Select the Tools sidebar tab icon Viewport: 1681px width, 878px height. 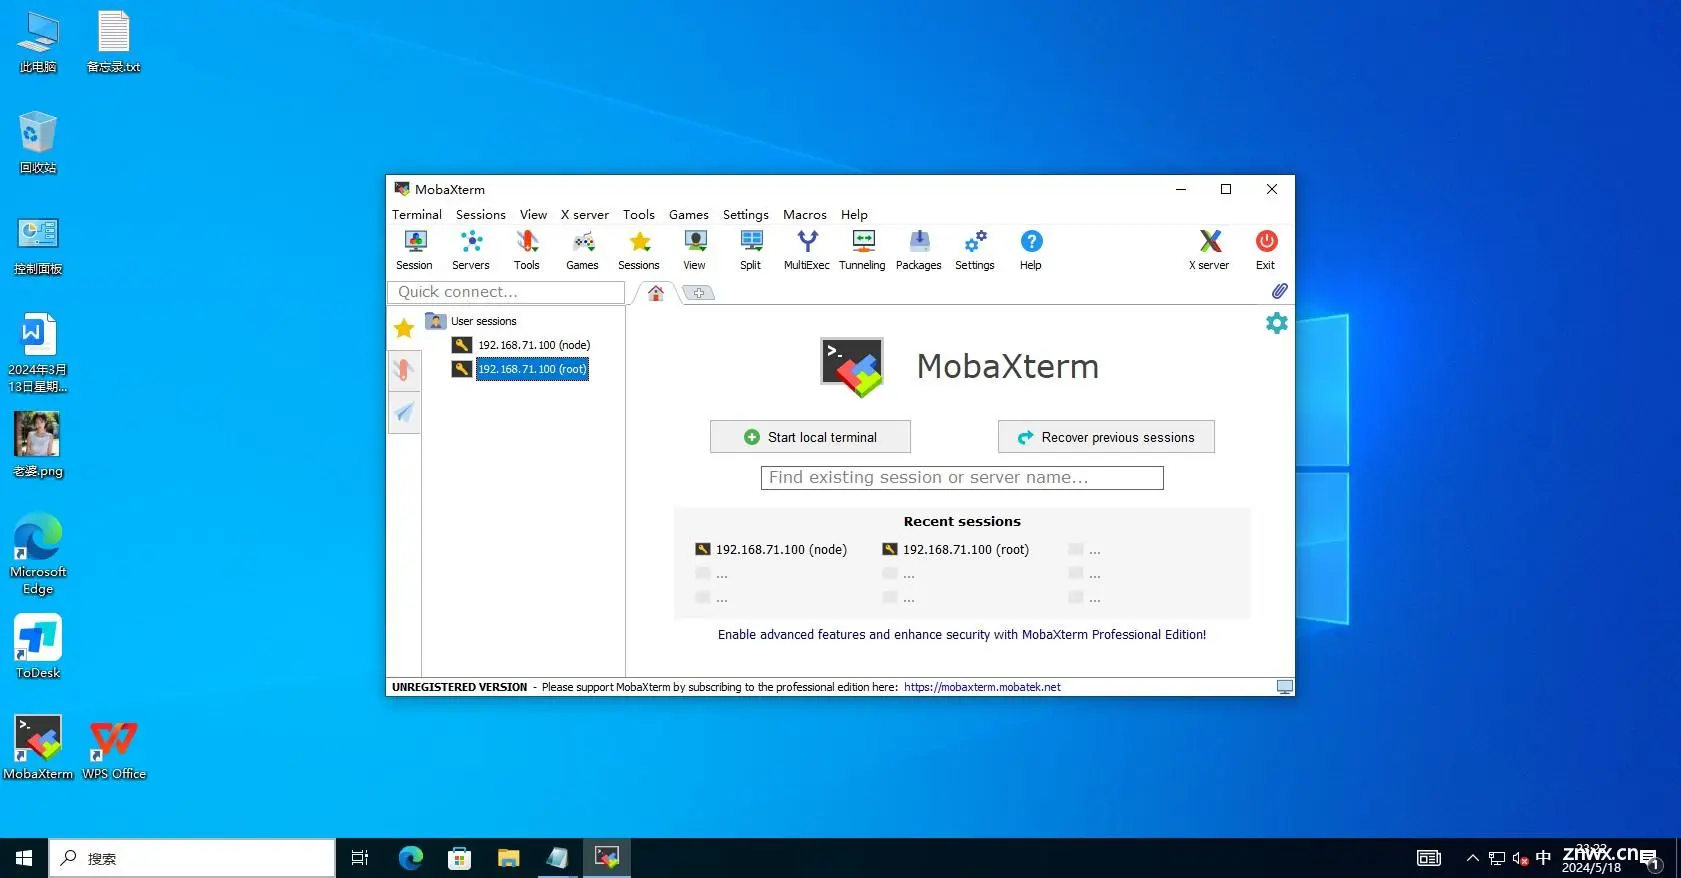pos(404,370)
